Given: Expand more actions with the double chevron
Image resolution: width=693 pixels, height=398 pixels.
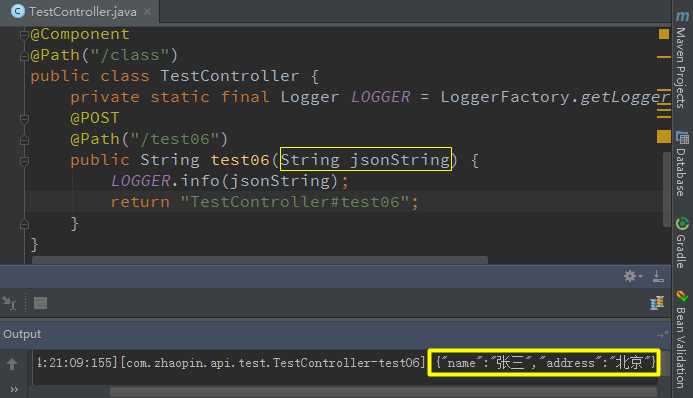Looking at the screenshot, I should [14, 389].
